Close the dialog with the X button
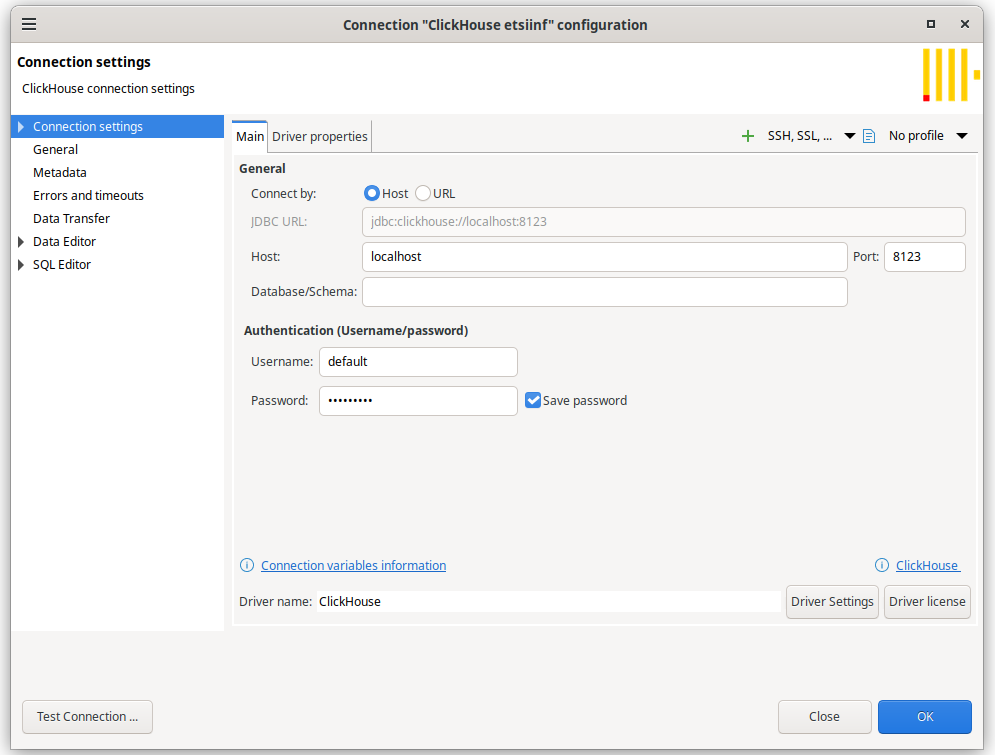 tap(965, 24)
